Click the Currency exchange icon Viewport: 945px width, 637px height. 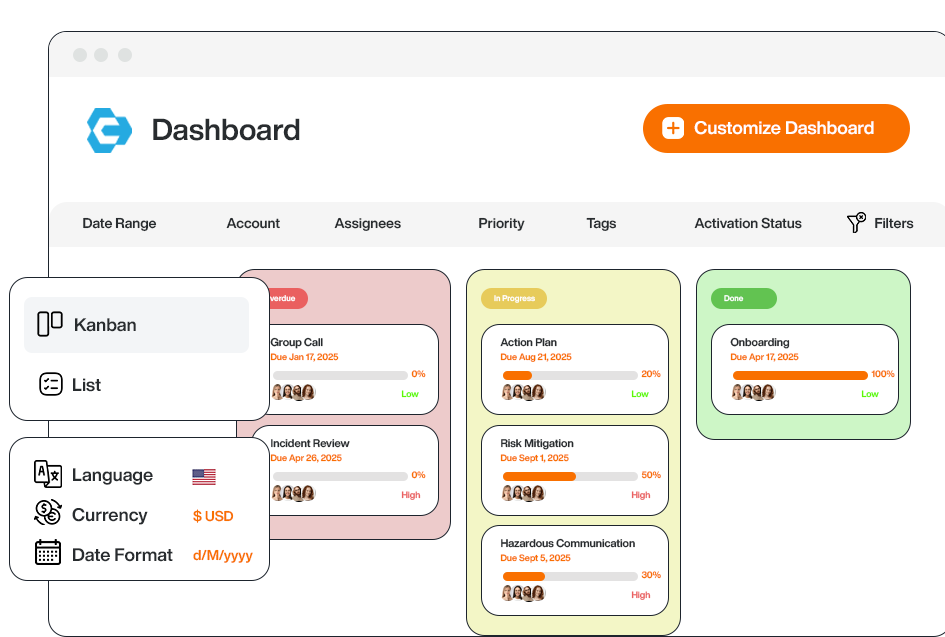[x=48, y=514]
